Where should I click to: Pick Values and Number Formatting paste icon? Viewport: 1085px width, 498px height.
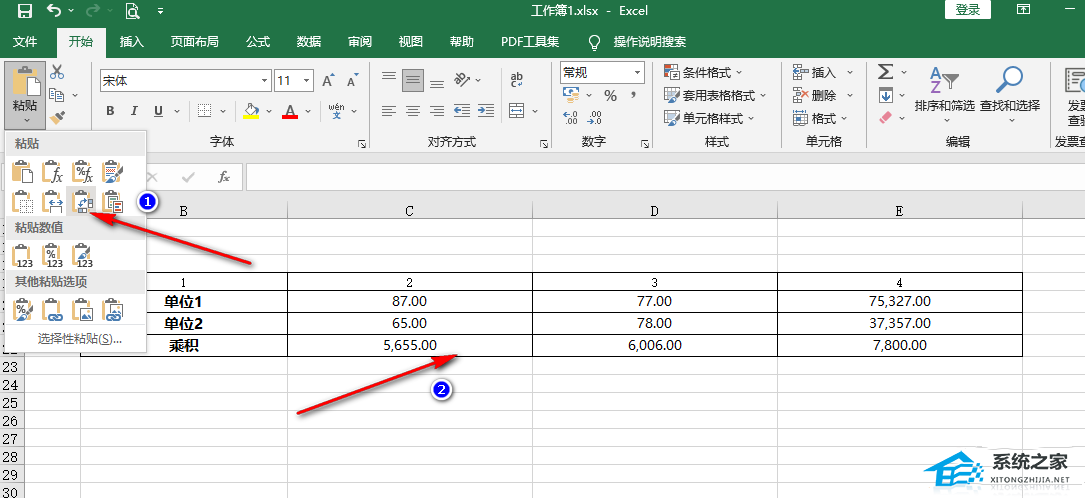pos(53,256)
